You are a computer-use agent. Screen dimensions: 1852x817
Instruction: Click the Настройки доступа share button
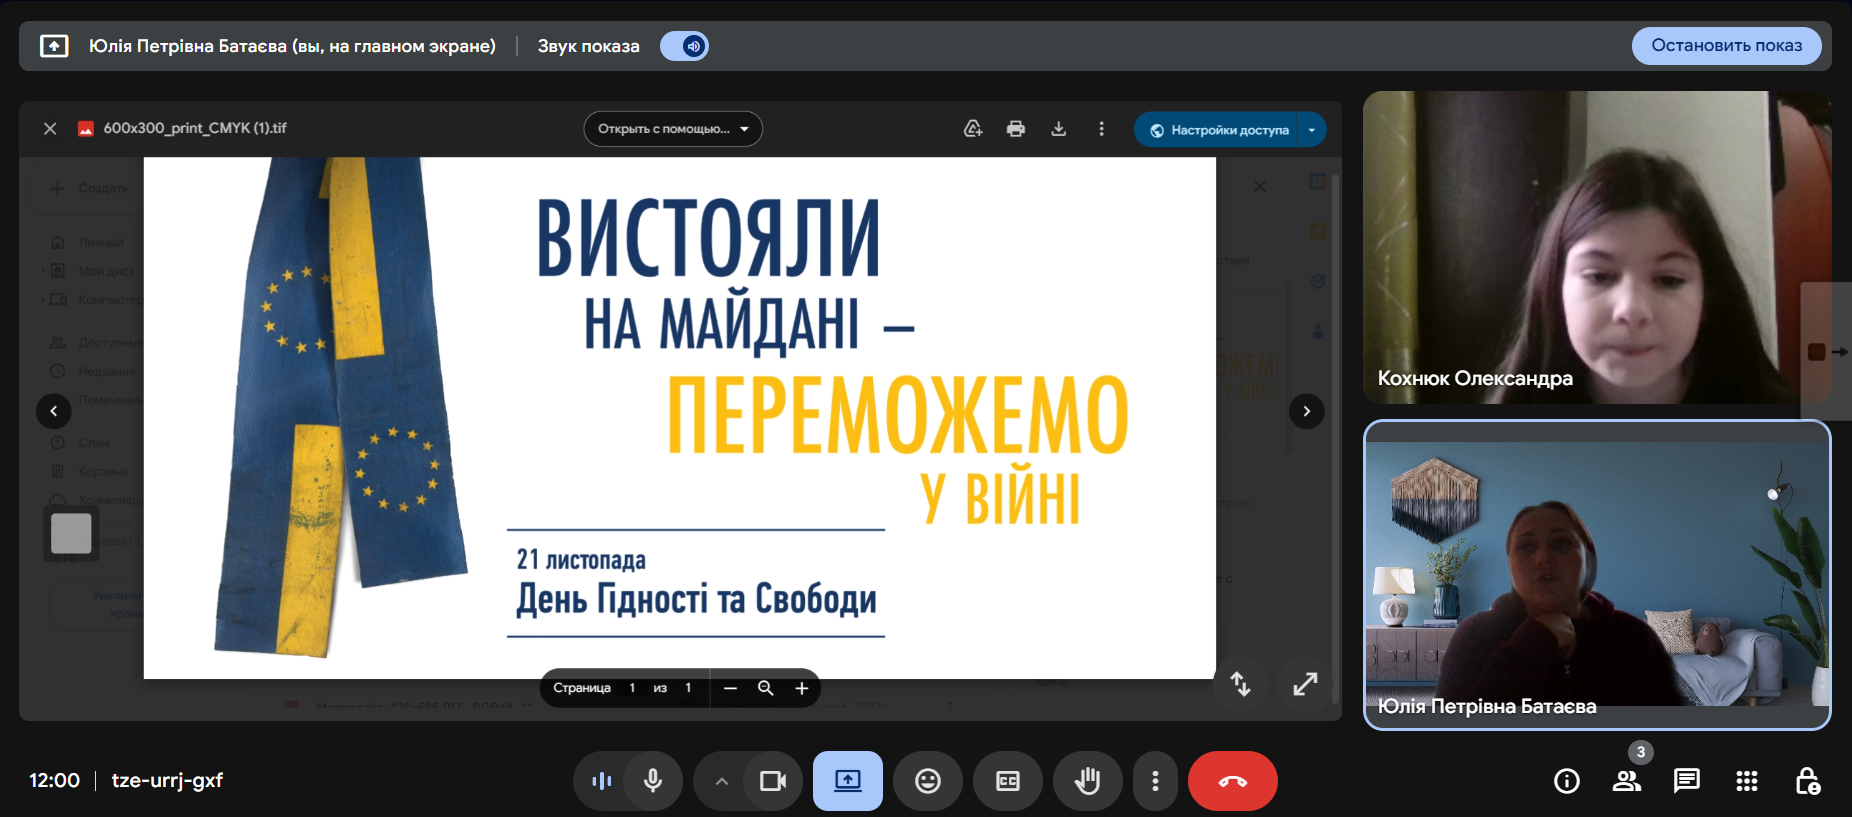(x=1219, y=130)
